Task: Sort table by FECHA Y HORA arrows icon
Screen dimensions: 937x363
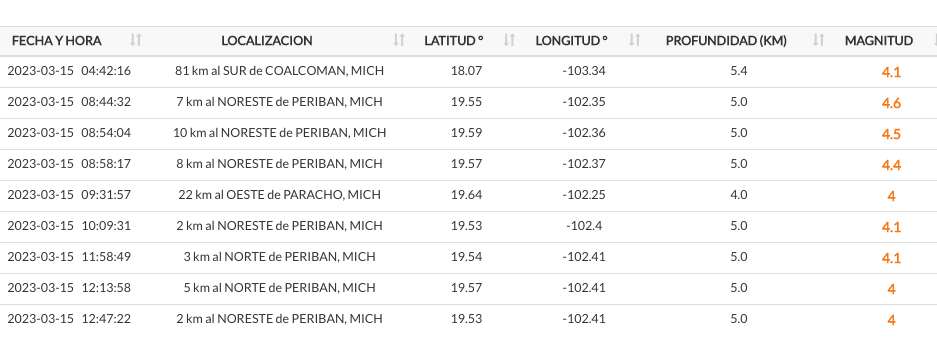Action: 136,40
